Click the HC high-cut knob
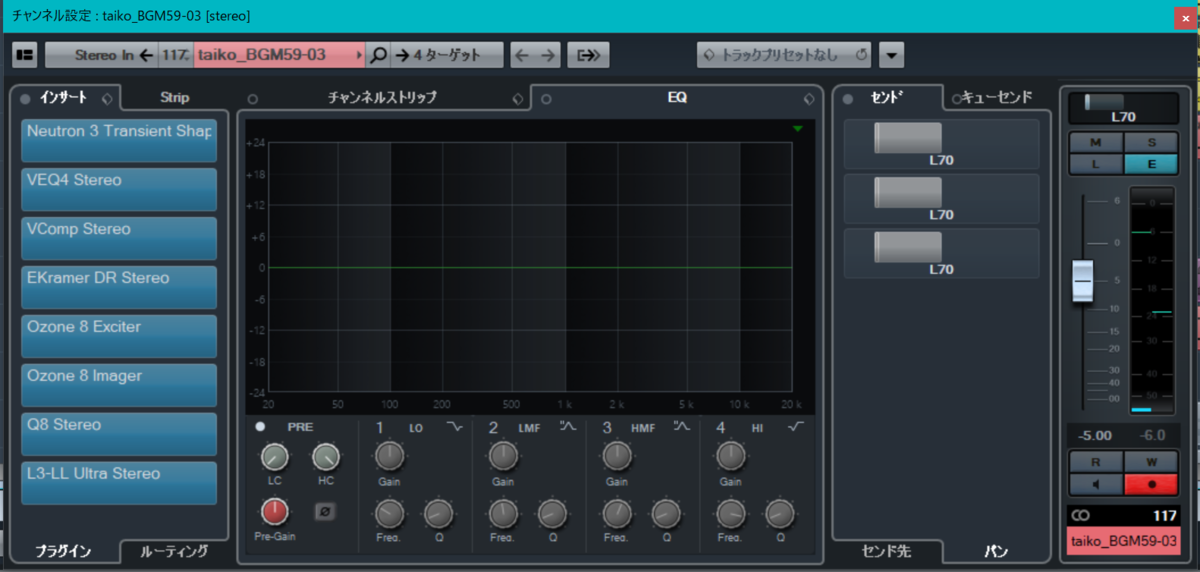 [325, 458]
